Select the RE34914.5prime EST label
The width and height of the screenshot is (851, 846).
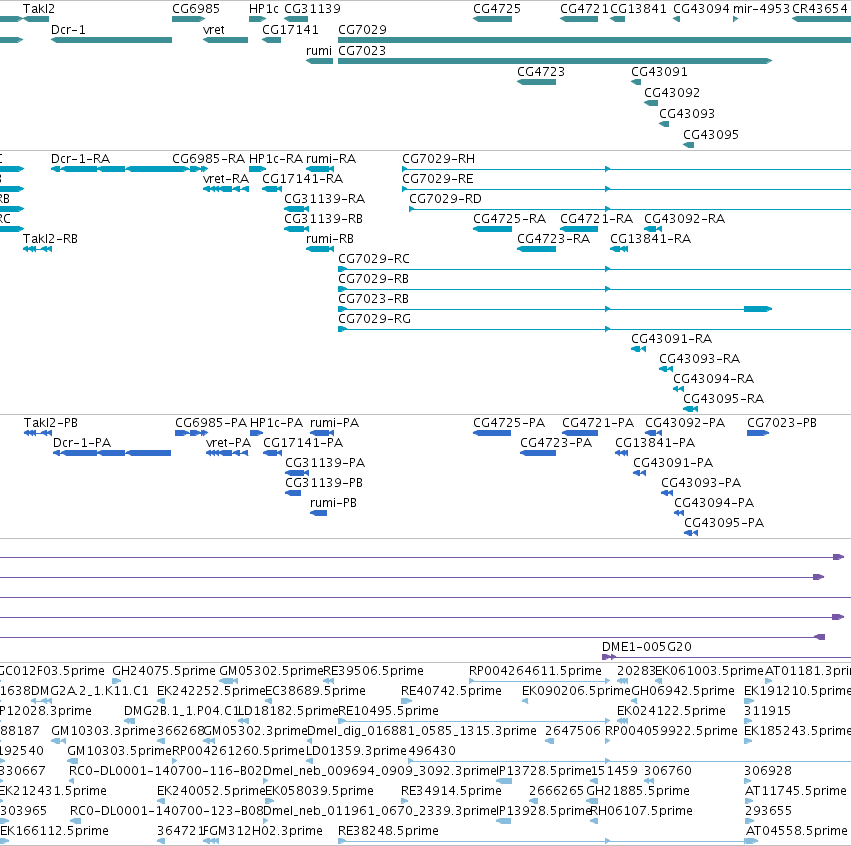[x=451, y=791]
